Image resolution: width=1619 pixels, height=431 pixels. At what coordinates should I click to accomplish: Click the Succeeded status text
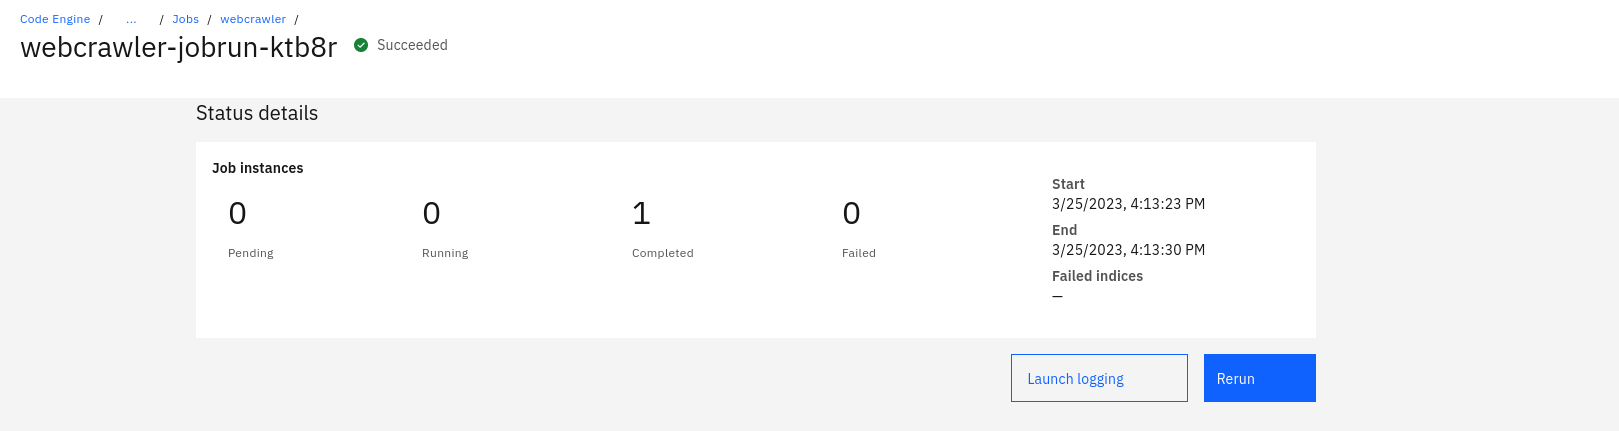pyautogui.click(x=412, y=45)
